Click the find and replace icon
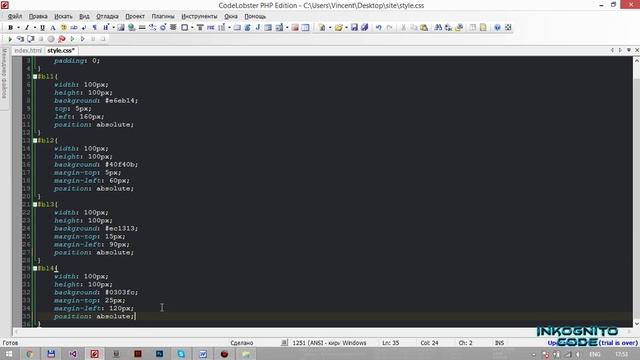This screenshot has width=640, height=360. point(449,28)
